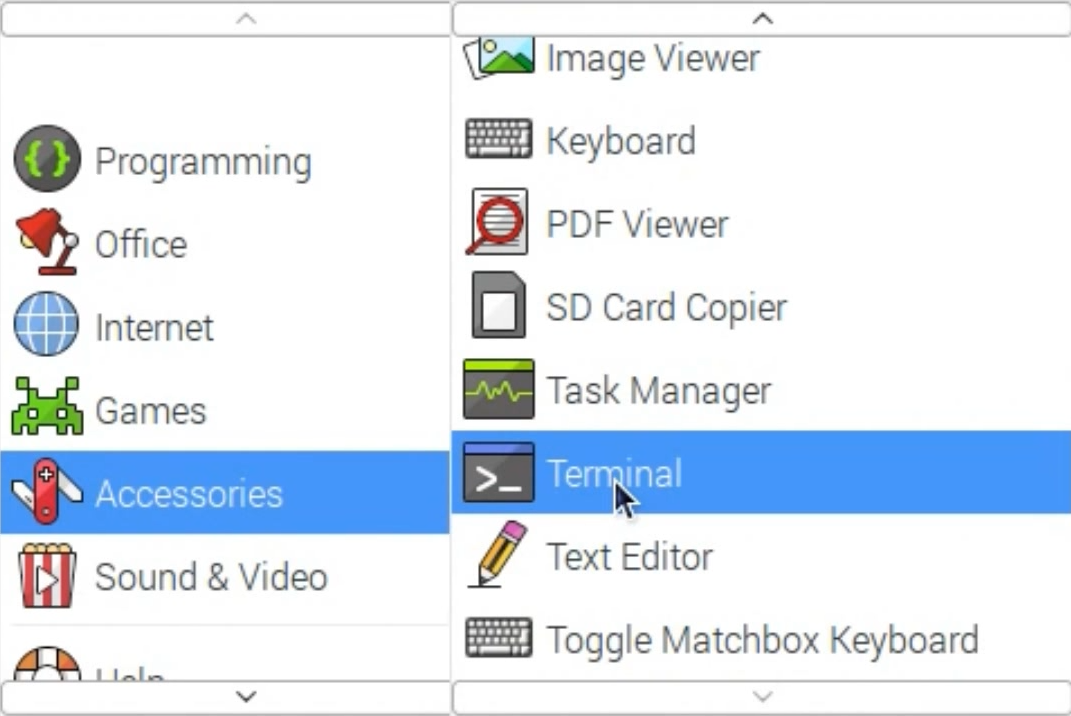
Task: Open the Image Viewer entry
Action: (x=652, y=57)
